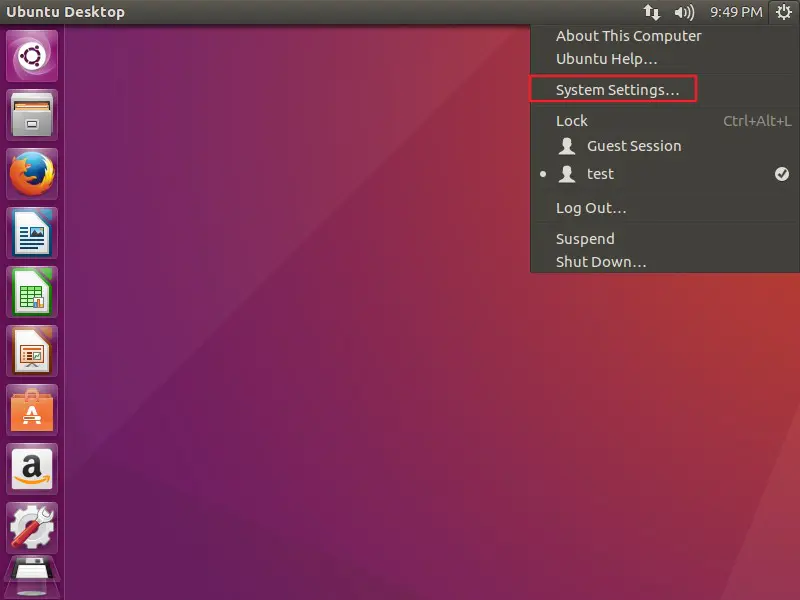Click the removable disk icon in launcher
This screenshot has height=600, width=800.
point(32,577)
